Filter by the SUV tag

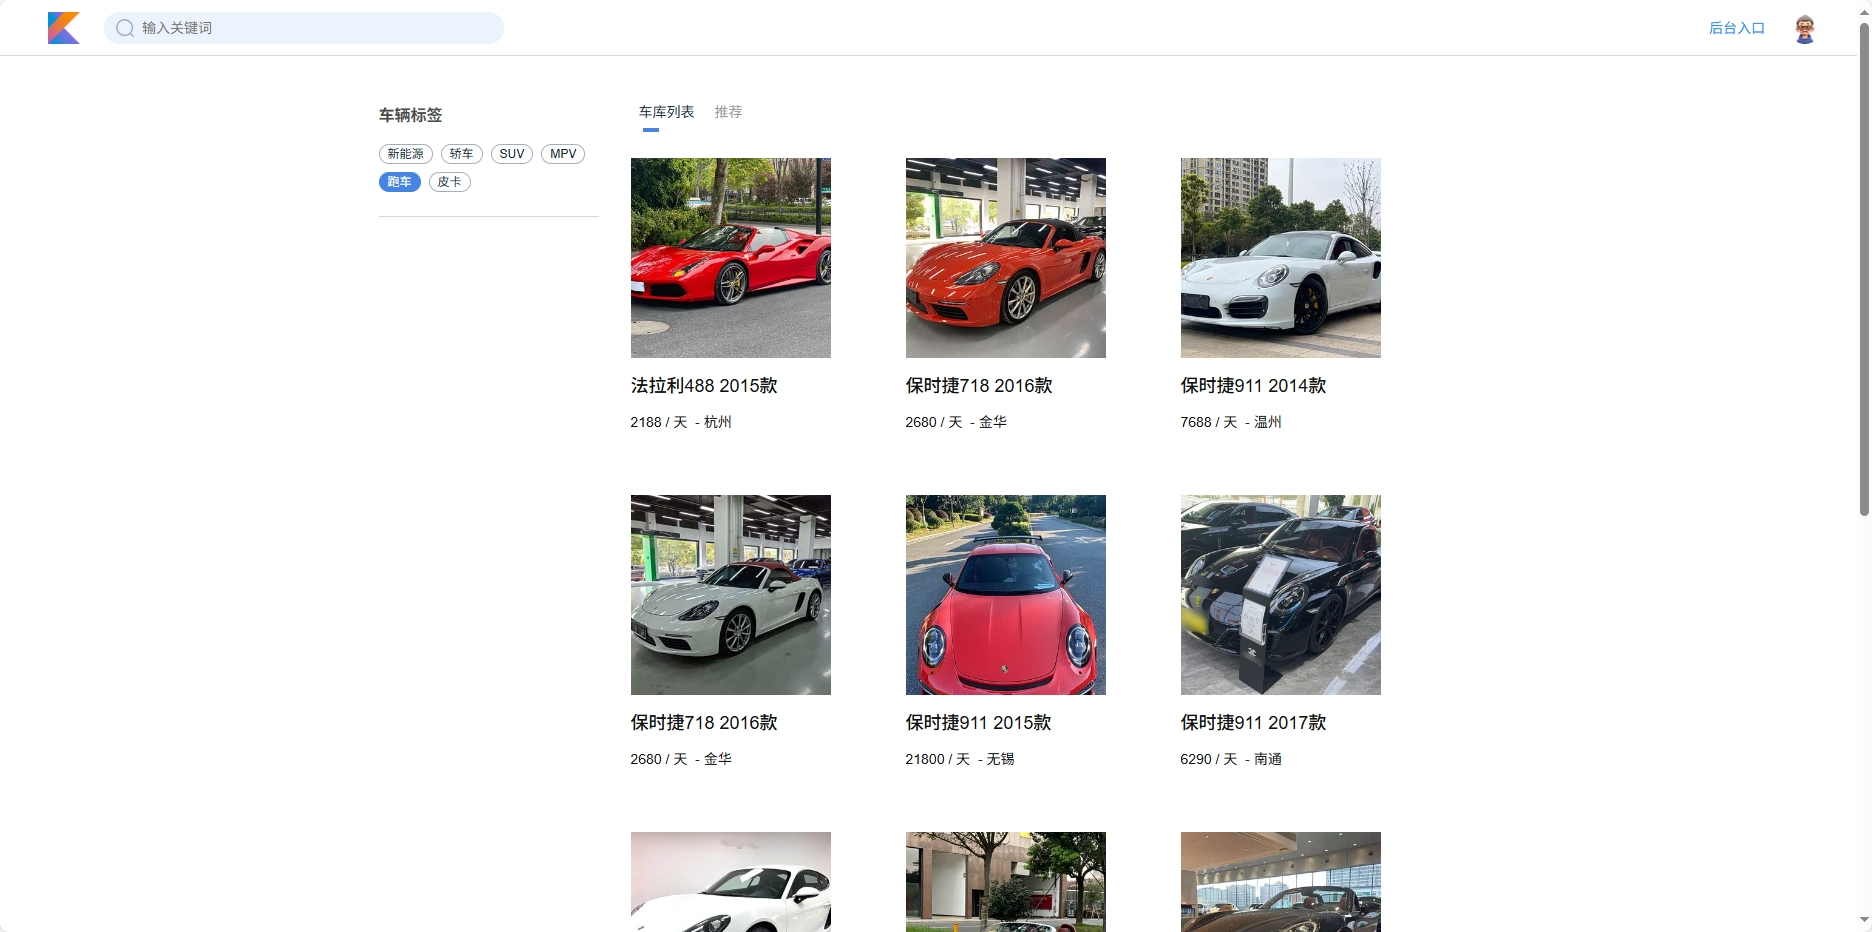512,154
